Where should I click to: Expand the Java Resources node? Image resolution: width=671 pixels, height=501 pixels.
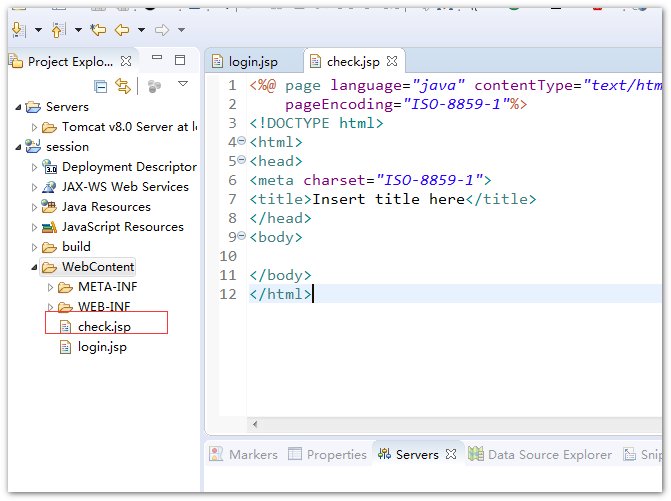click(x=35, y=207)
